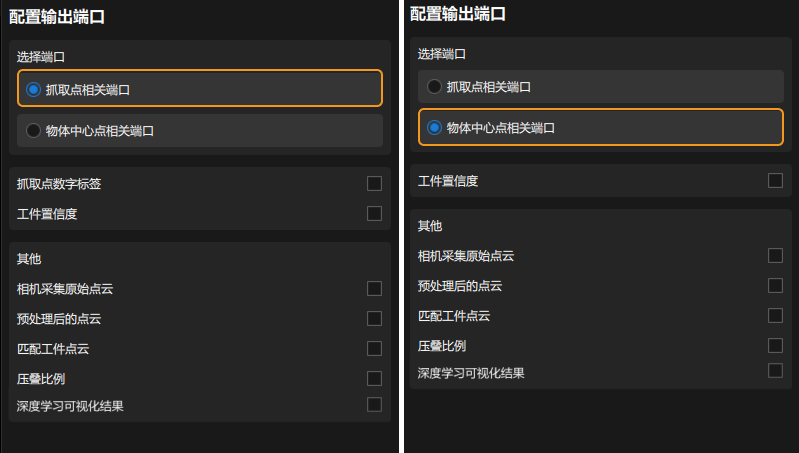
Task: Toggle 匹配工件点云 checkbox in right panel
Action: tap(775, 315)
